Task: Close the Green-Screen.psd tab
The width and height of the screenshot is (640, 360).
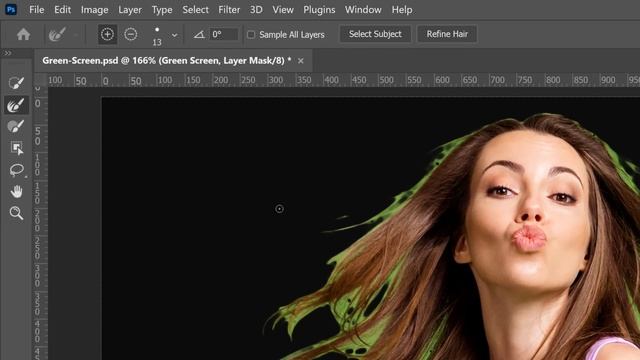Action: coord(301,61)
